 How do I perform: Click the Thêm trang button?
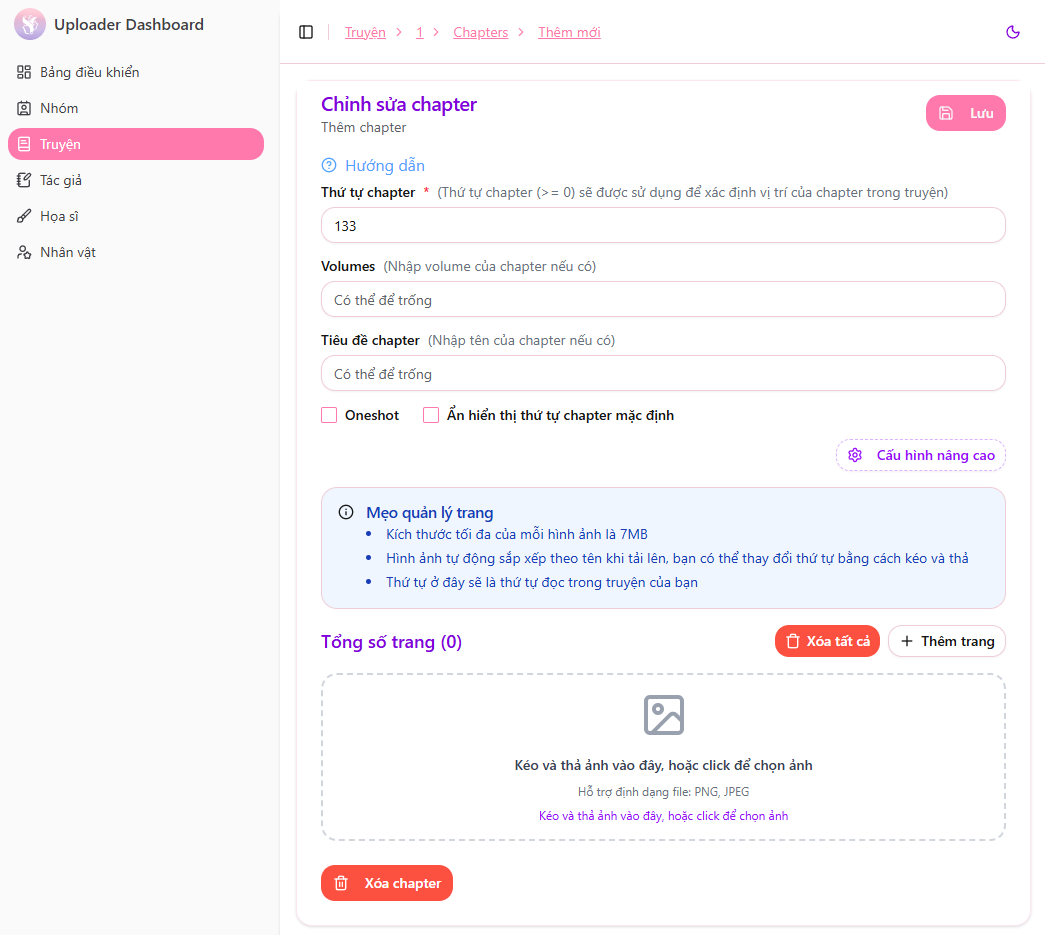[x=946, y=641]
